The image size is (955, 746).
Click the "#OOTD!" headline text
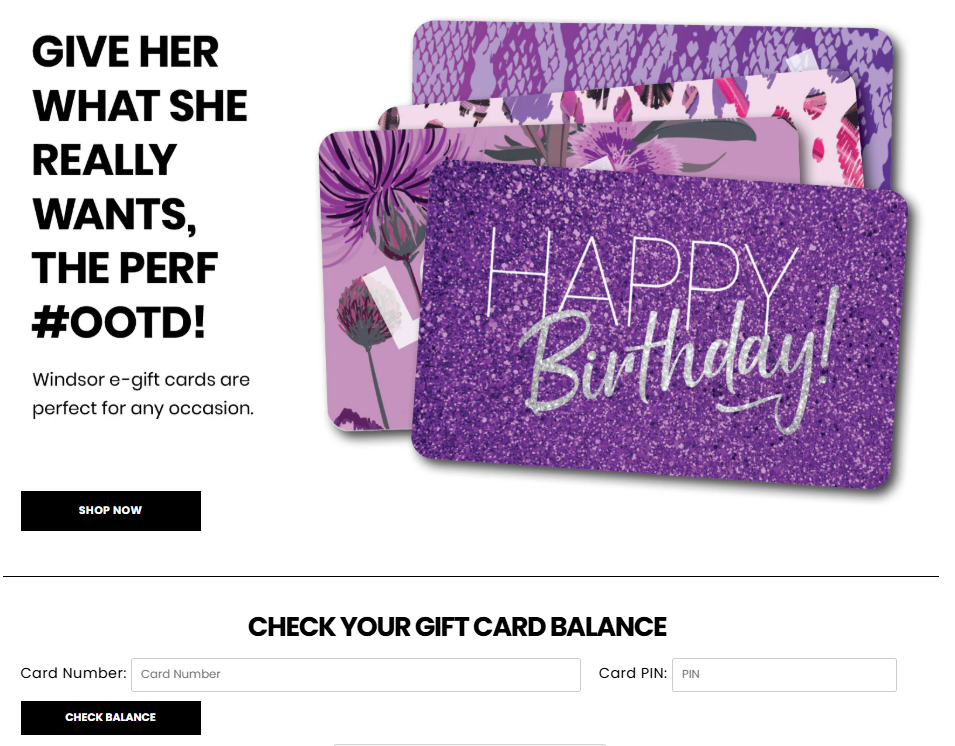point(119,322)
